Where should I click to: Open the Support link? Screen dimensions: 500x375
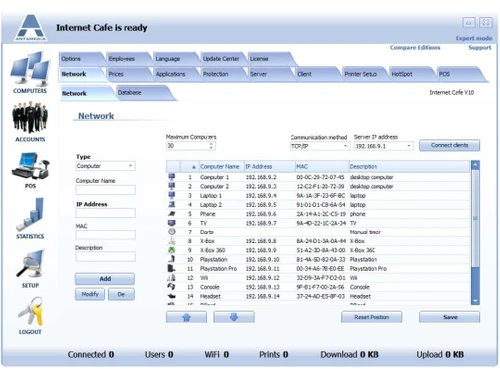(x=480, y=48)
